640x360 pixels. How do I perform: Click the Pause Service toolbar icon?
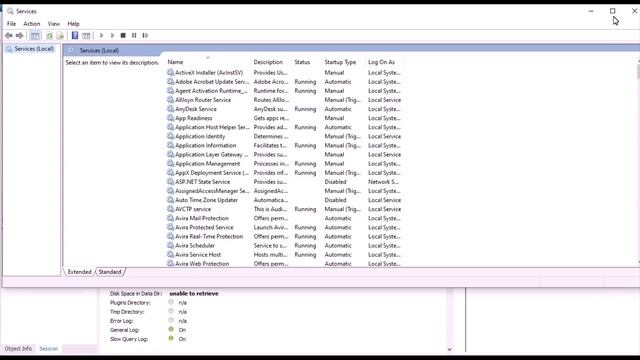134,36
